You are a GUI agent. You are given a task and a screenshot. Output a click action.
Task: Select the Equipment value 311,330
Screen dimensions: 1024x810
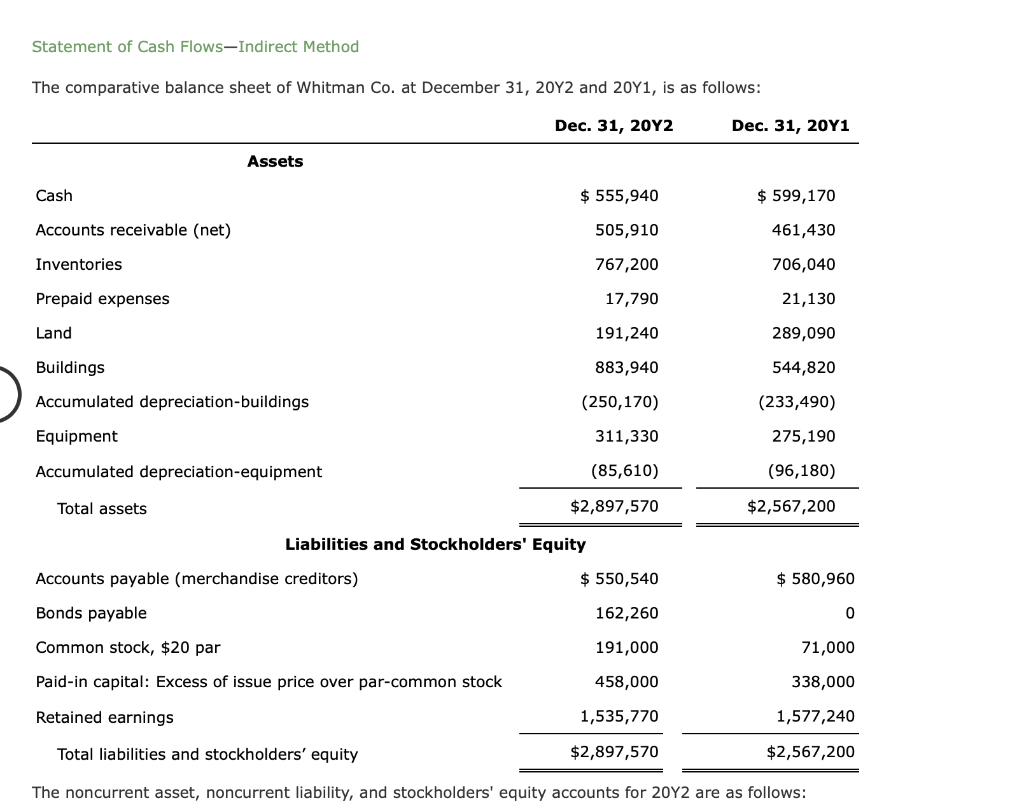click(627, 436)
